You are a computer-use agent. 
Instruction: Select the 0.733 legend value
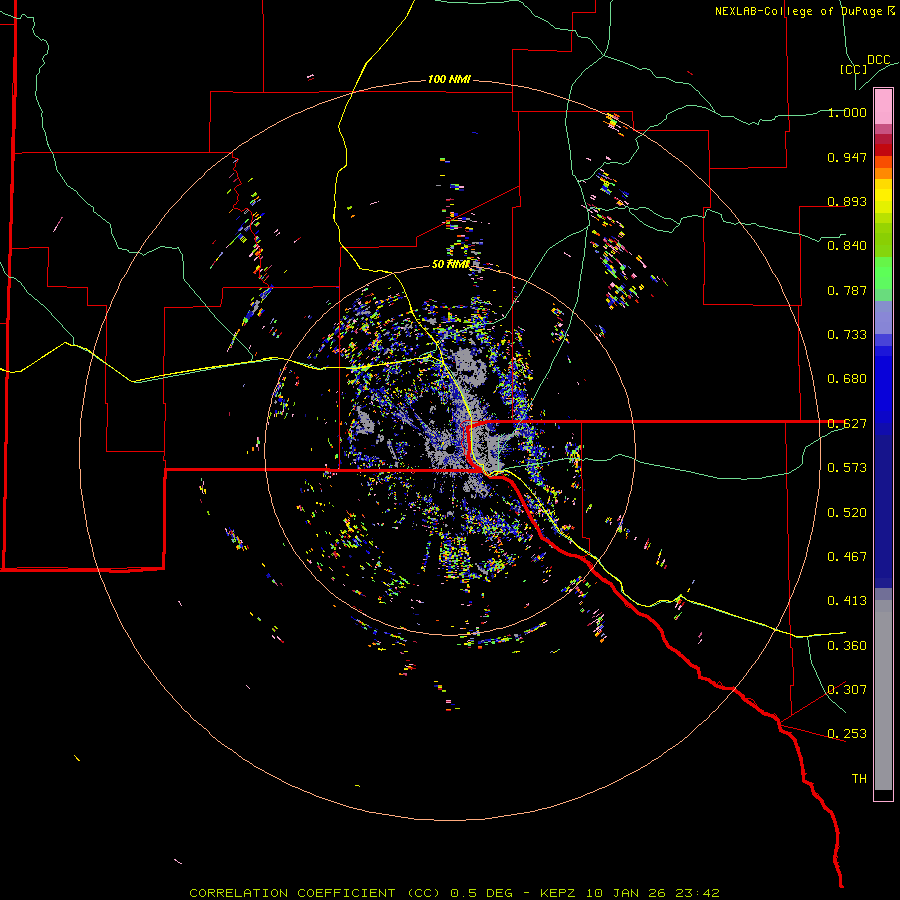[847, 335]
